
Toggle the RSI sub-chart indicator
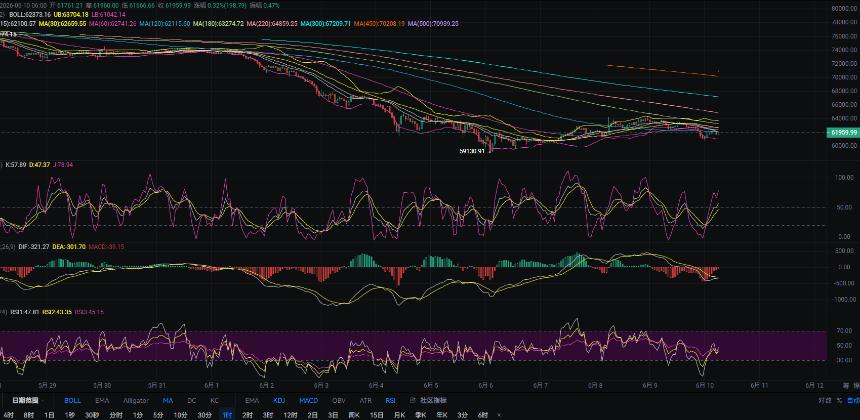click(x=390, y=400)
